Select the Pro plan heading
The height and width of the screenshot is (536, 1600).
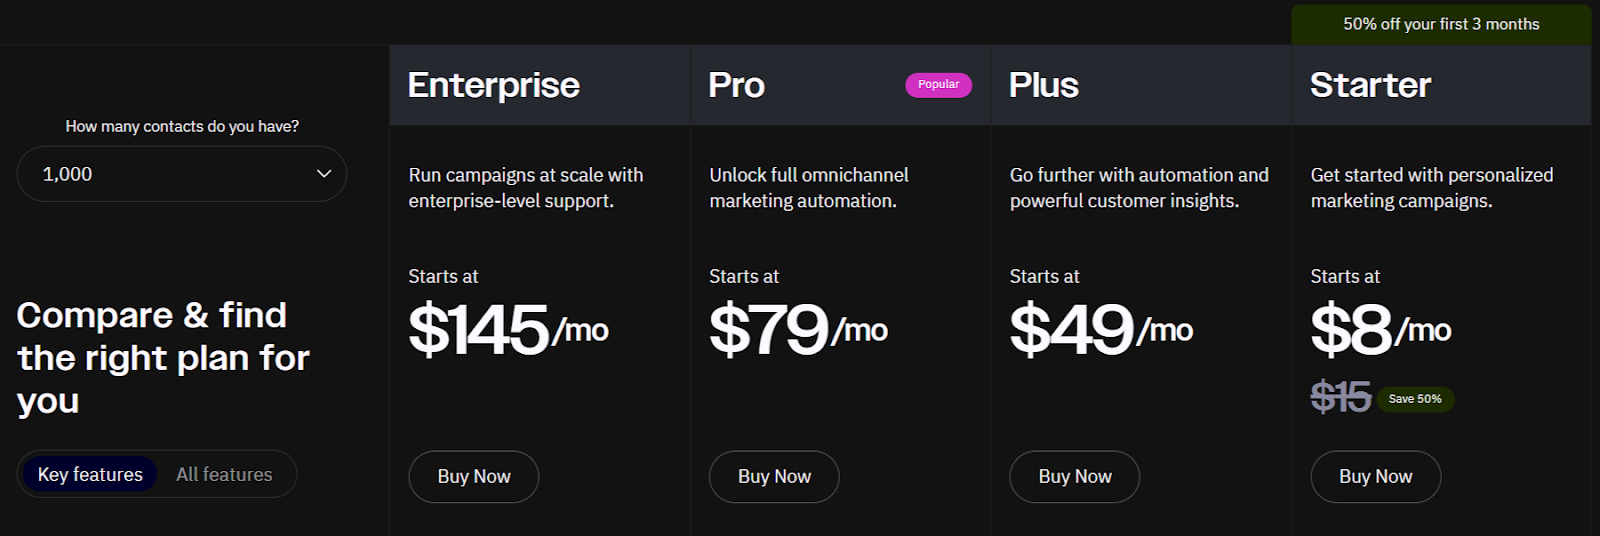[x=737, y=85]
